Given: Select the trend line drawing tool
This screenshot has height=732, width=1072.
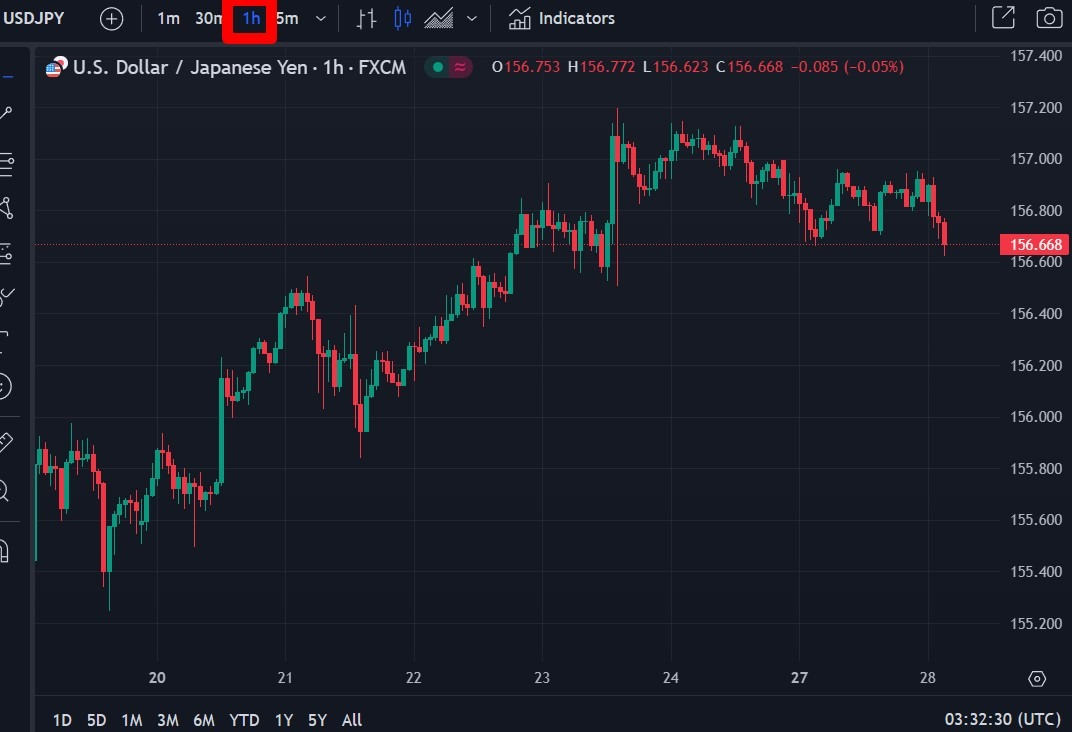Looking at the screenshot, I should click(x=5, y=113).
